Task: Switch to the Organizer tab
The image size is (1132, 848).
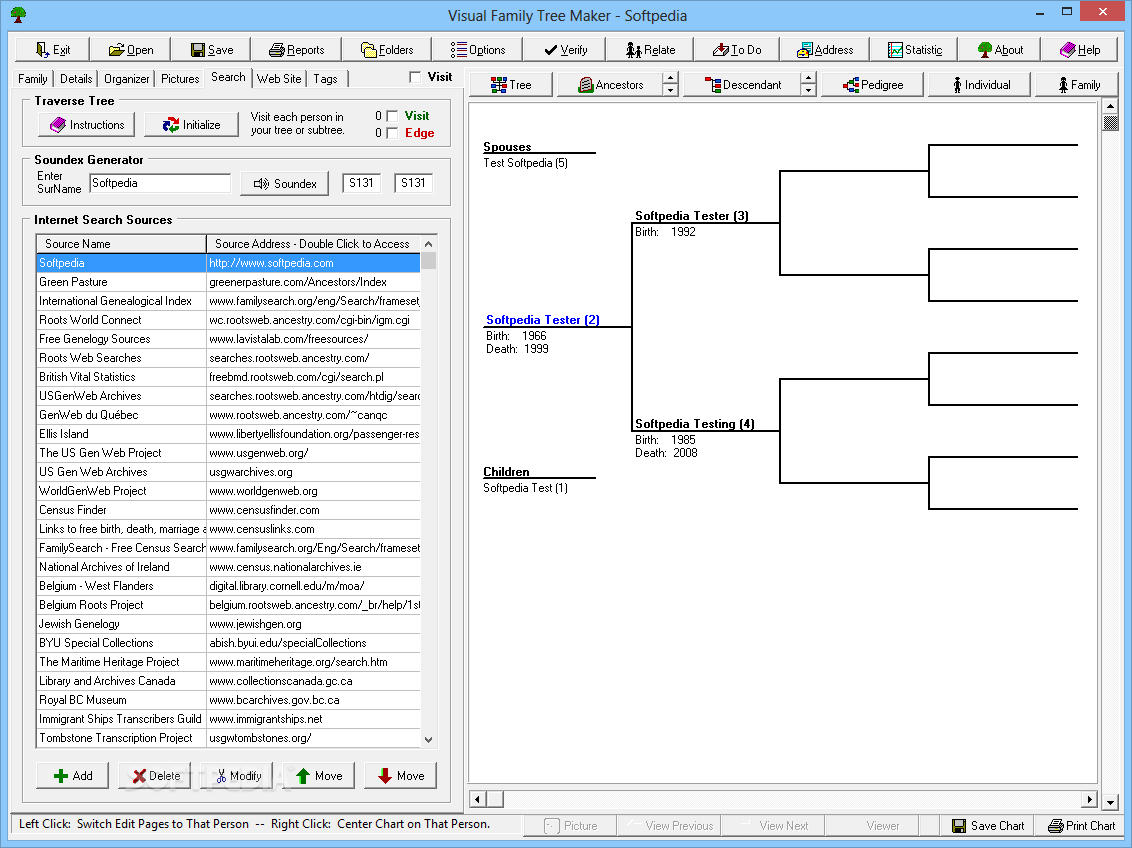Action: click(x=126, y=79)
